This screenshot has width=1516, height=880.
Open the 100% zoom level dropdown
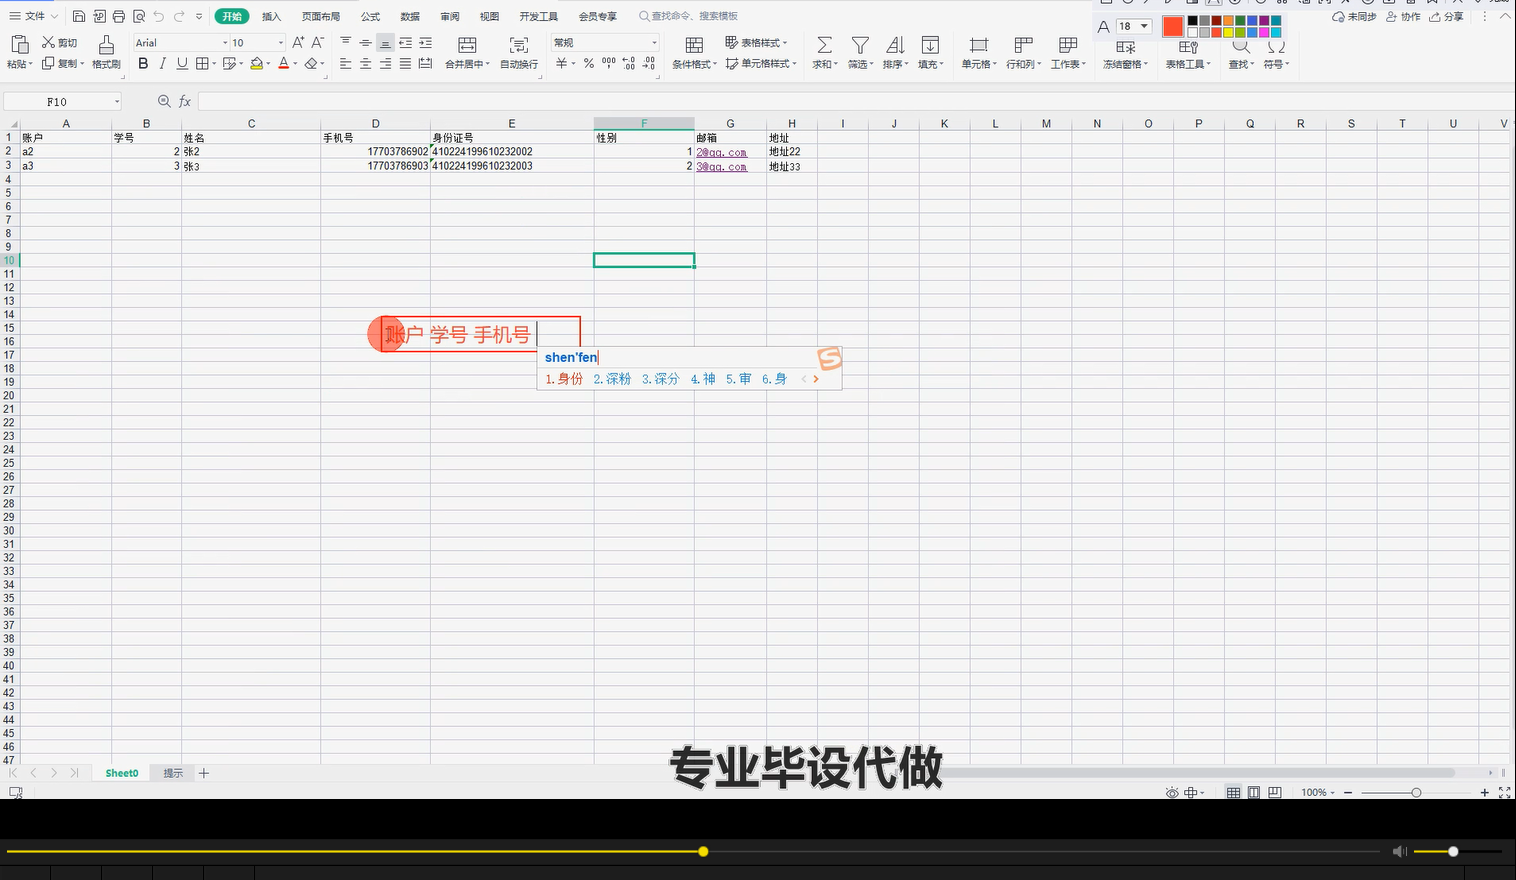pyautogui.click(x=1318, y=792)
